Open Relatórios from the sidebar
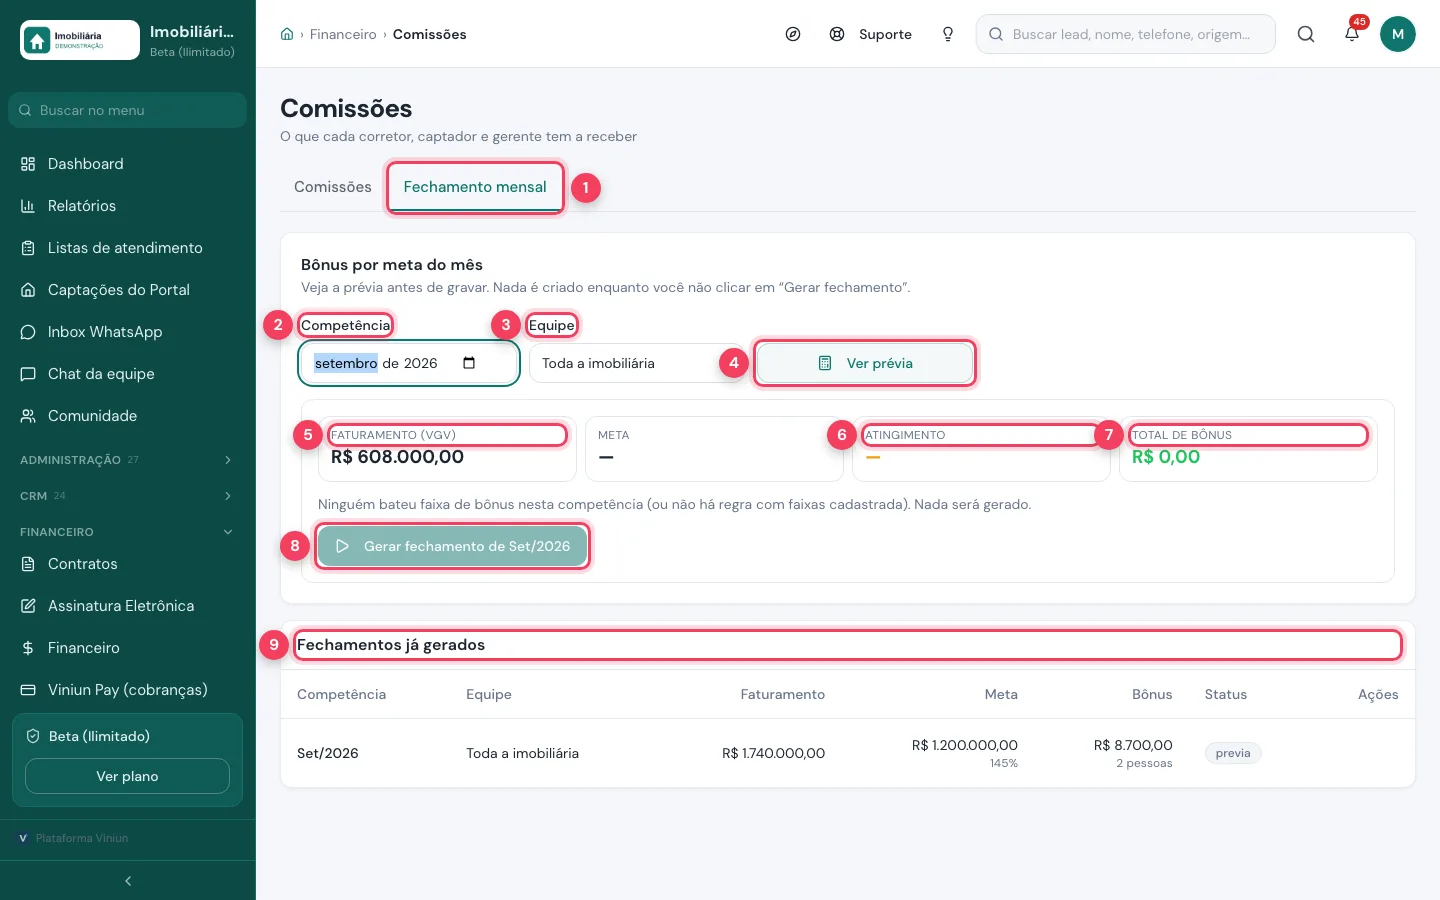The image size is (1440, 900). point(127,206)
